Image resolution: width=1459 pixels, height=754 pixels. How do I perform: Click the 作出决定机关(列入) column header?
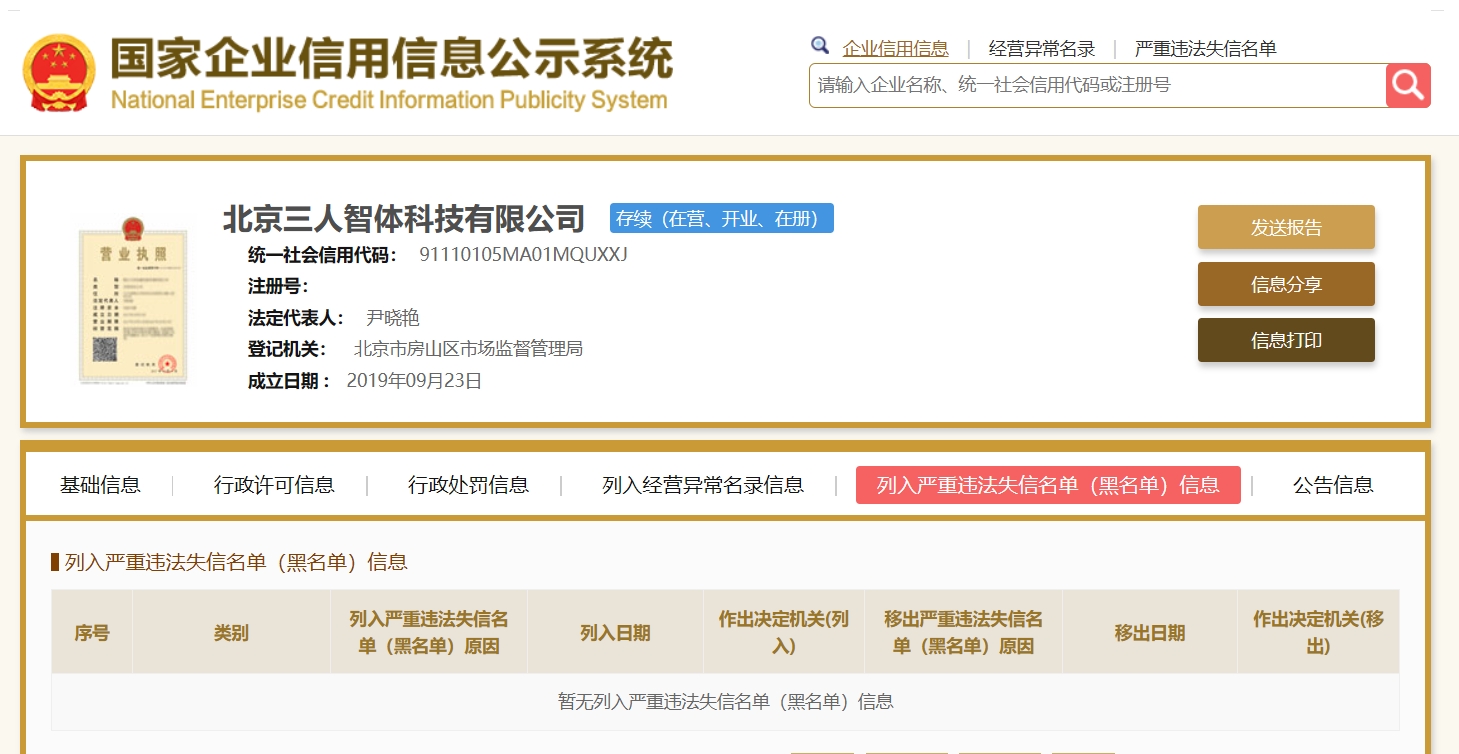tap(784, 632)
